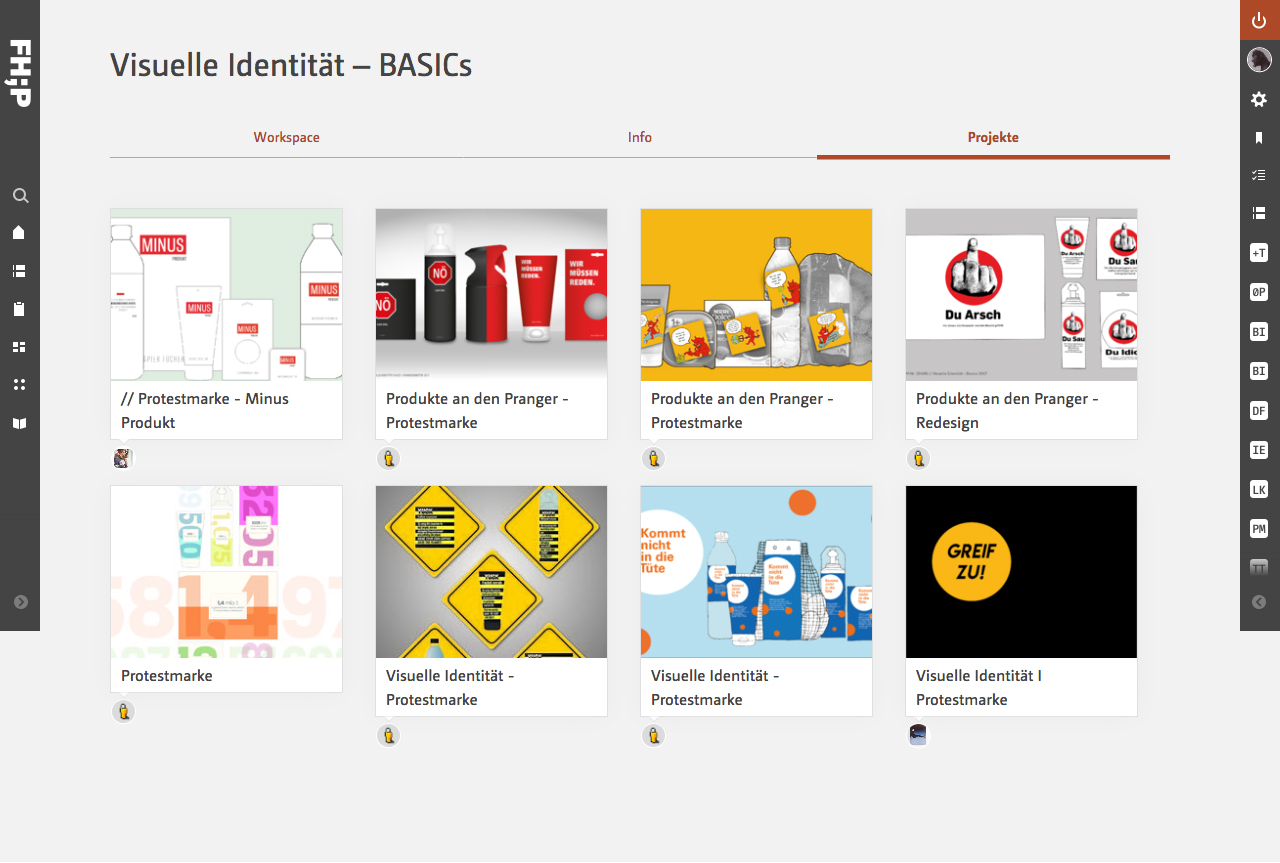Open the "Du Arsch" project thumbnail

point(1021,295)
